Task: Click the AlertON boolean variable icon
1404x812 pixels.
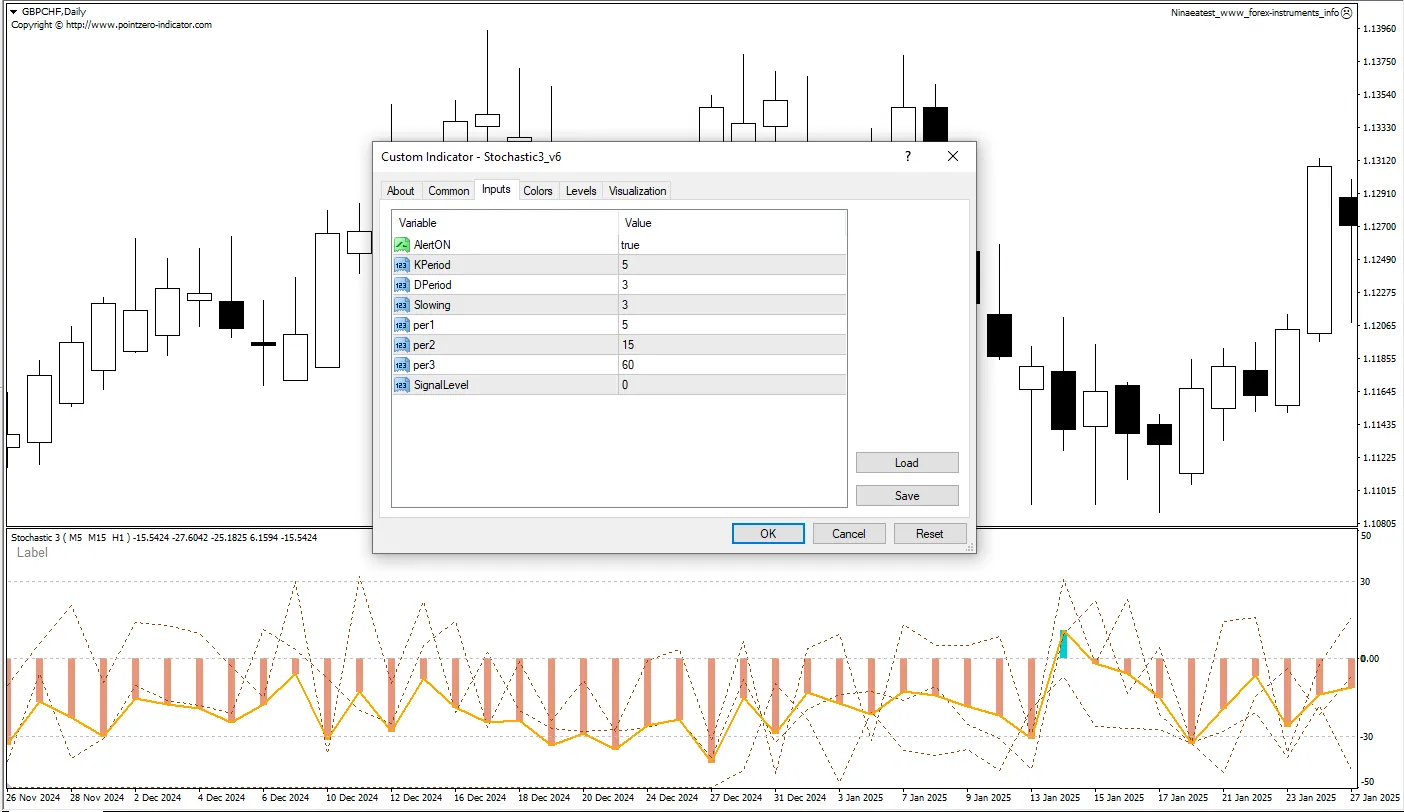Action: pos(402,245)
